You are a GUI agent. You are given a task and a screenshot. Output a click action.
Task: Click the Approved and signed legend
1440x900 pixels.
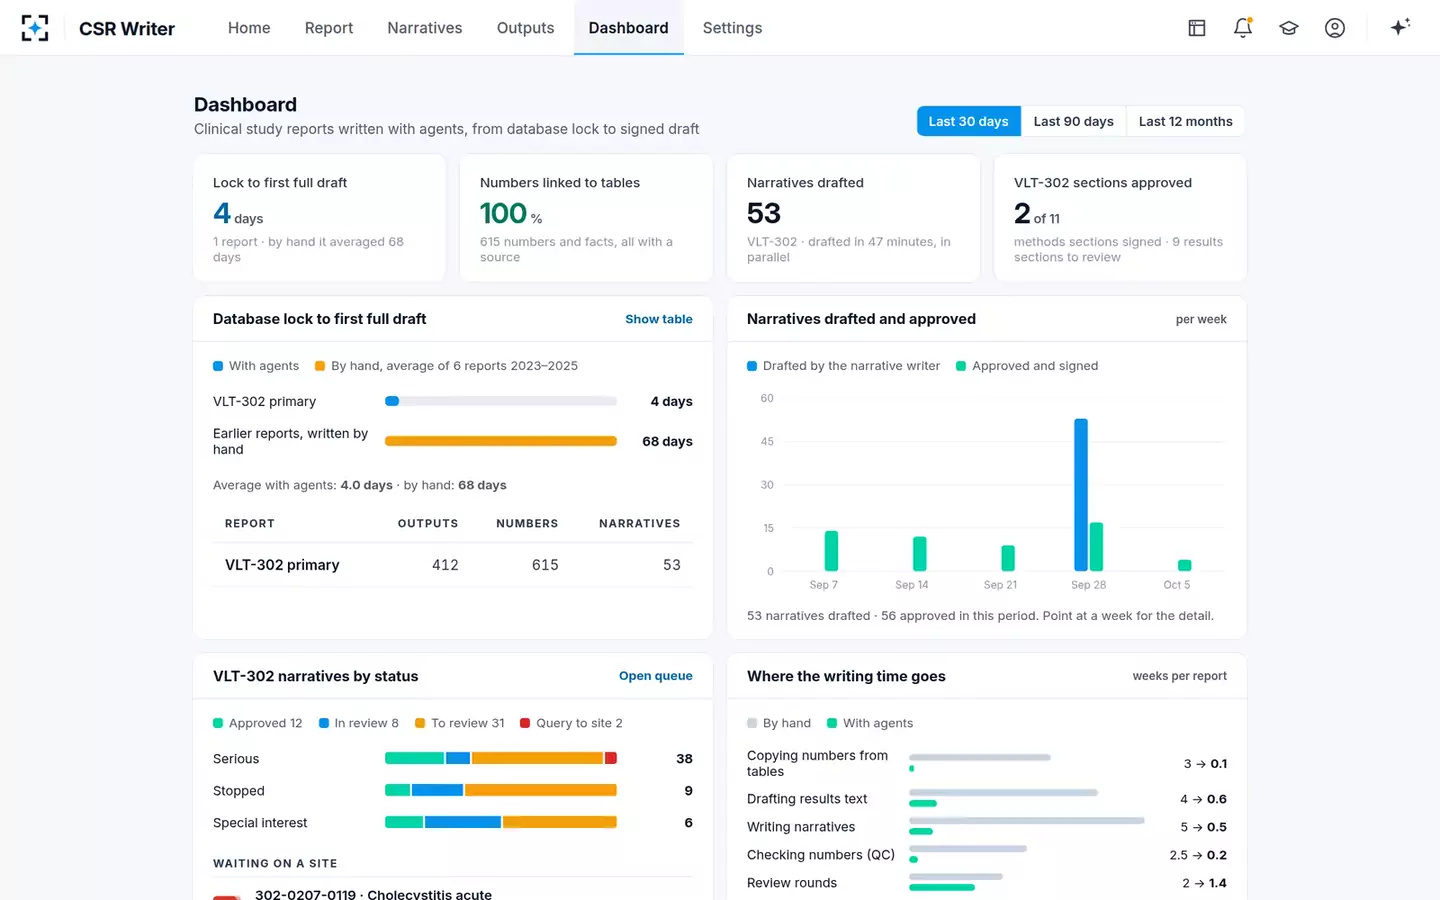click(1027, 366)
